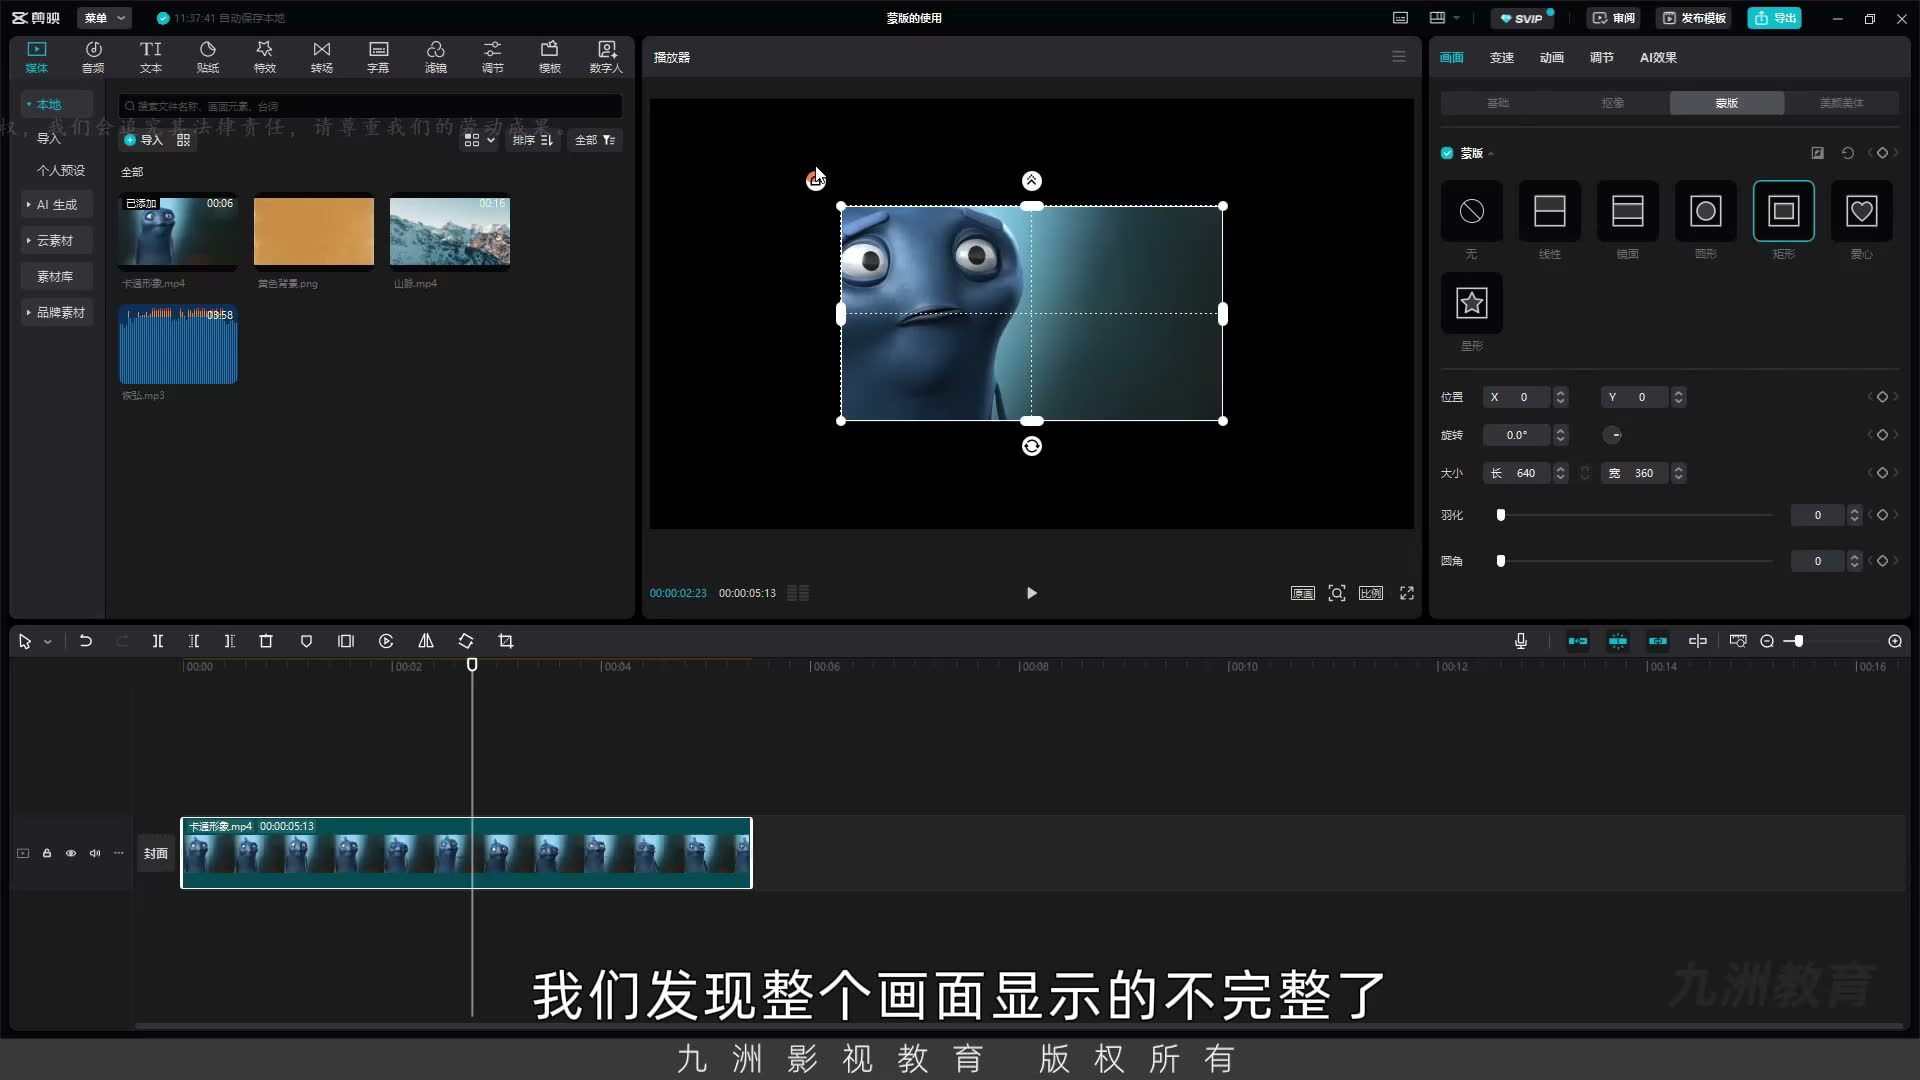Delete selected clip with trash icon

click(266, 641)
